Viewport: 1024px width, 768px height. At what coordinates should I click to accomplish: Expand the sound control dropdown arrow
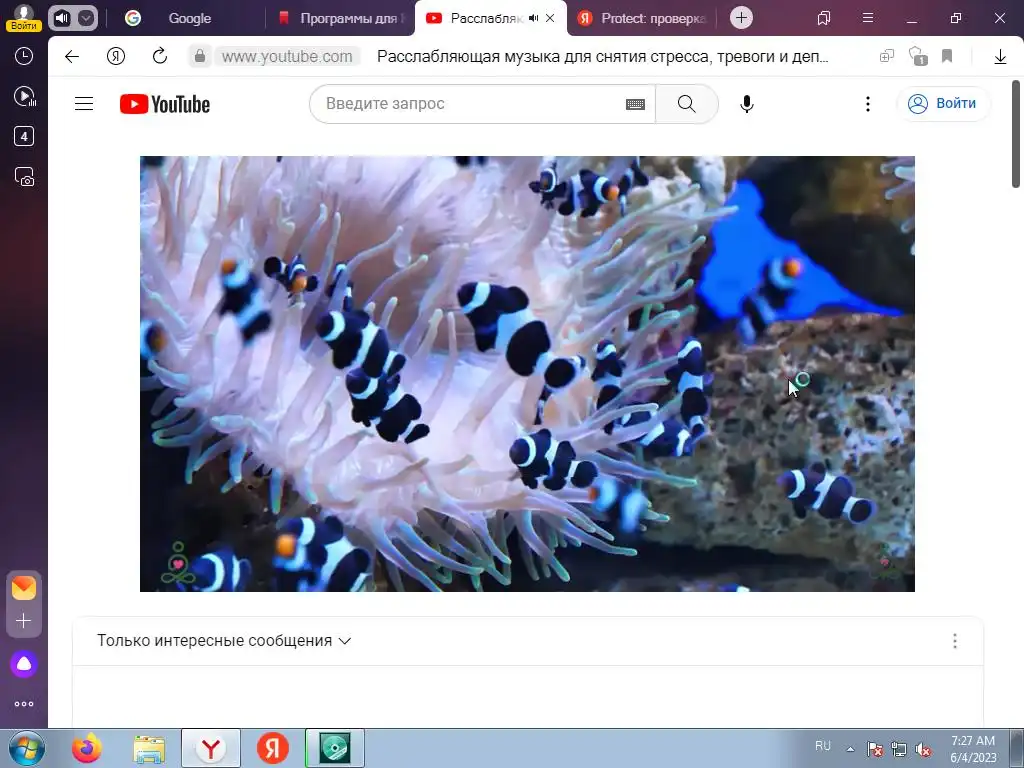pos(86,18)
